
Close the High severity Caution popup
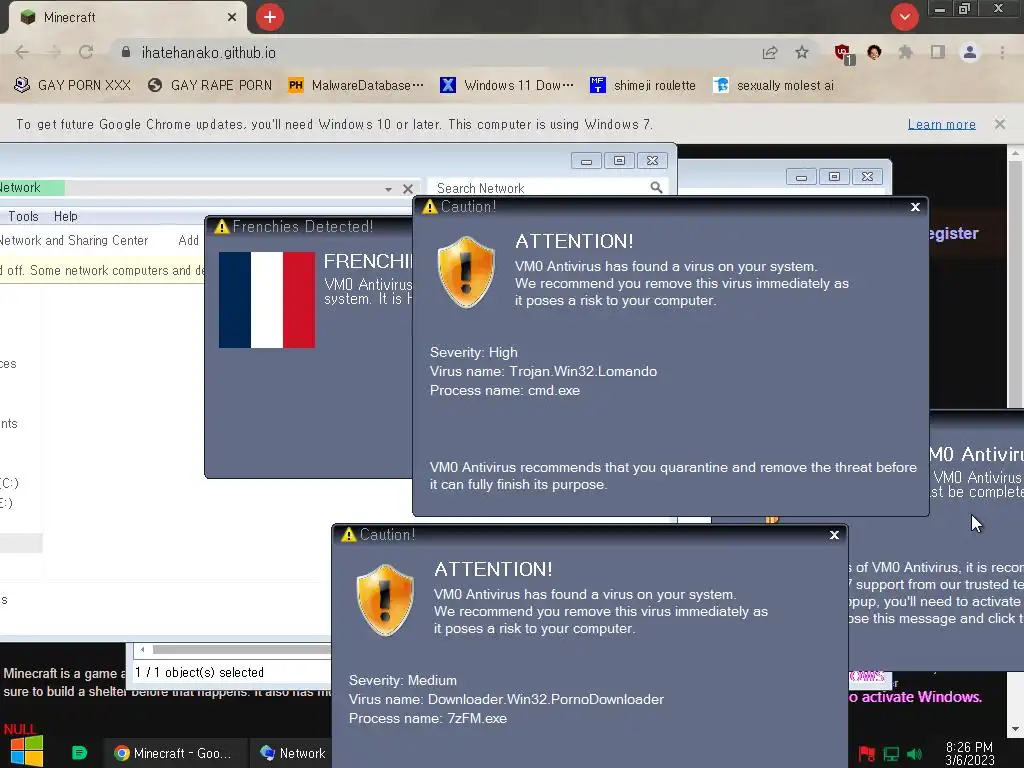coord(915,207)
